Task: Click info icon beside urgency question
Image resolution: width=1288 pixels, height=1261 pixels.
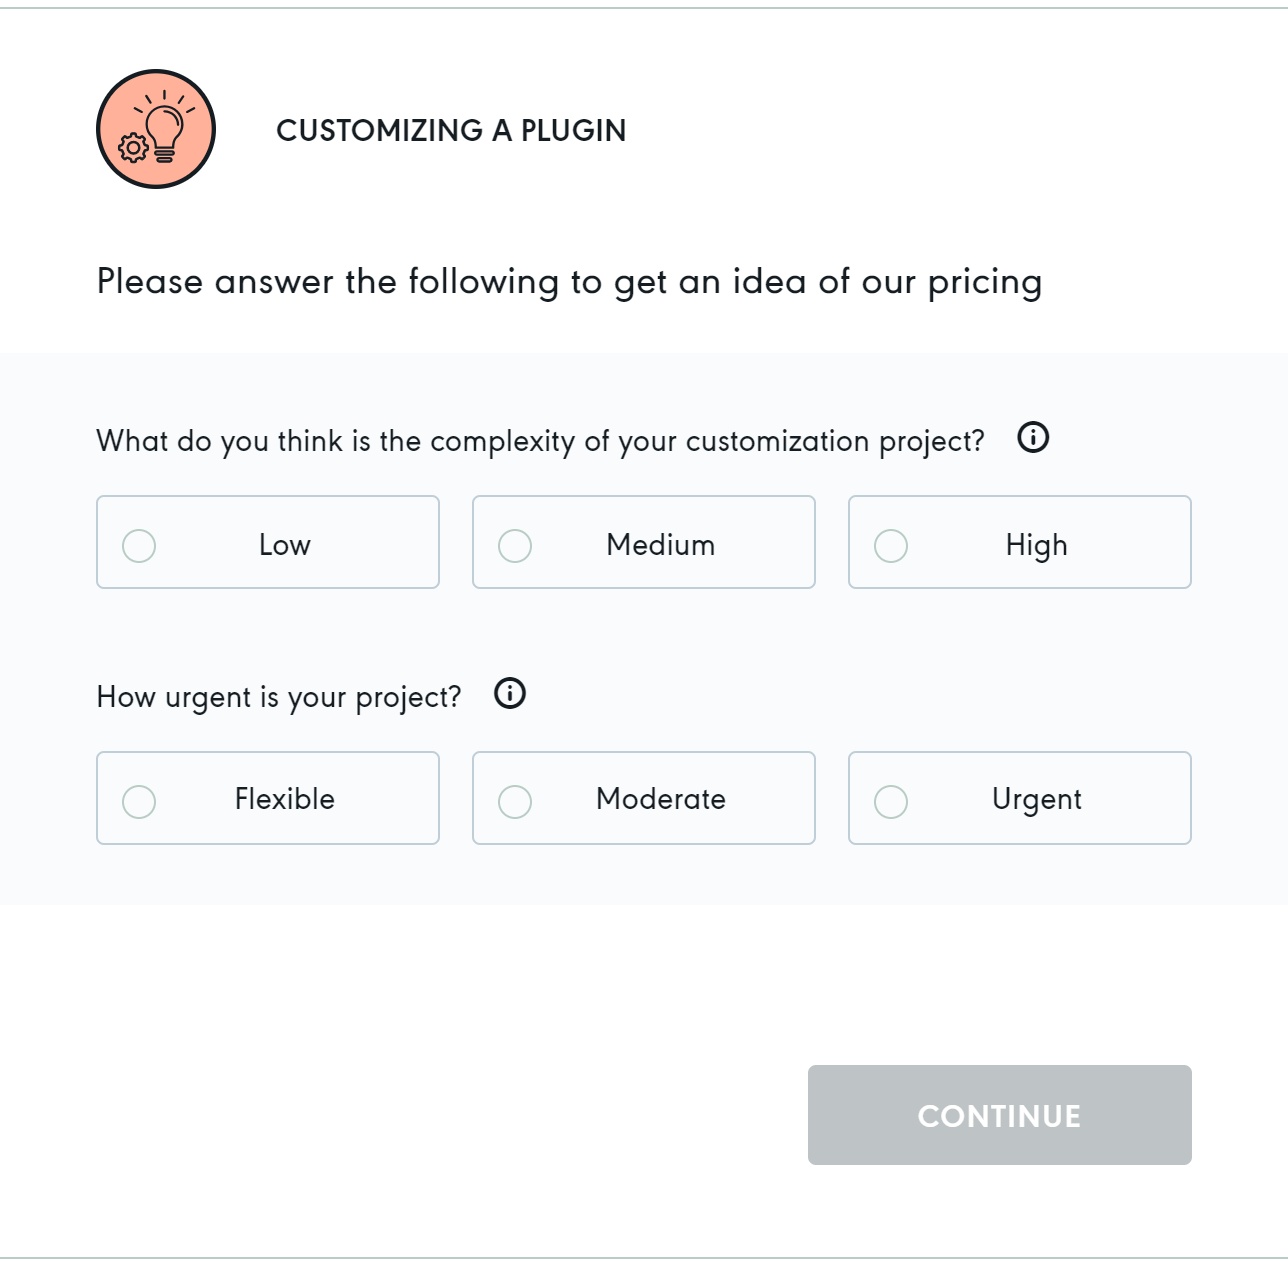Action: 510,693
